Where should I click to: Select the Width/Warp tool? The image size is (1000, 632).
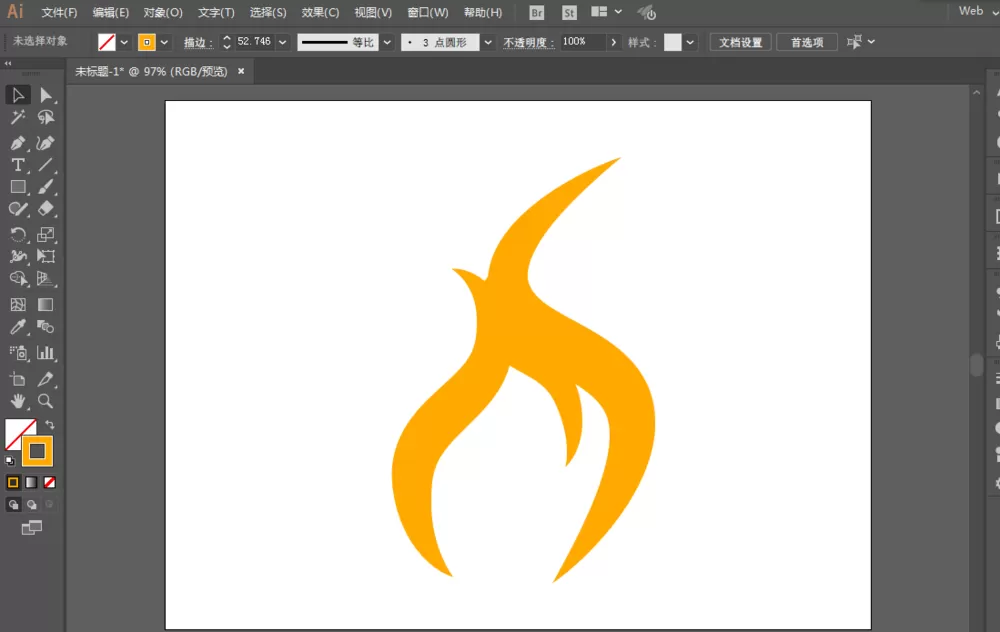(x=18, y=256)
